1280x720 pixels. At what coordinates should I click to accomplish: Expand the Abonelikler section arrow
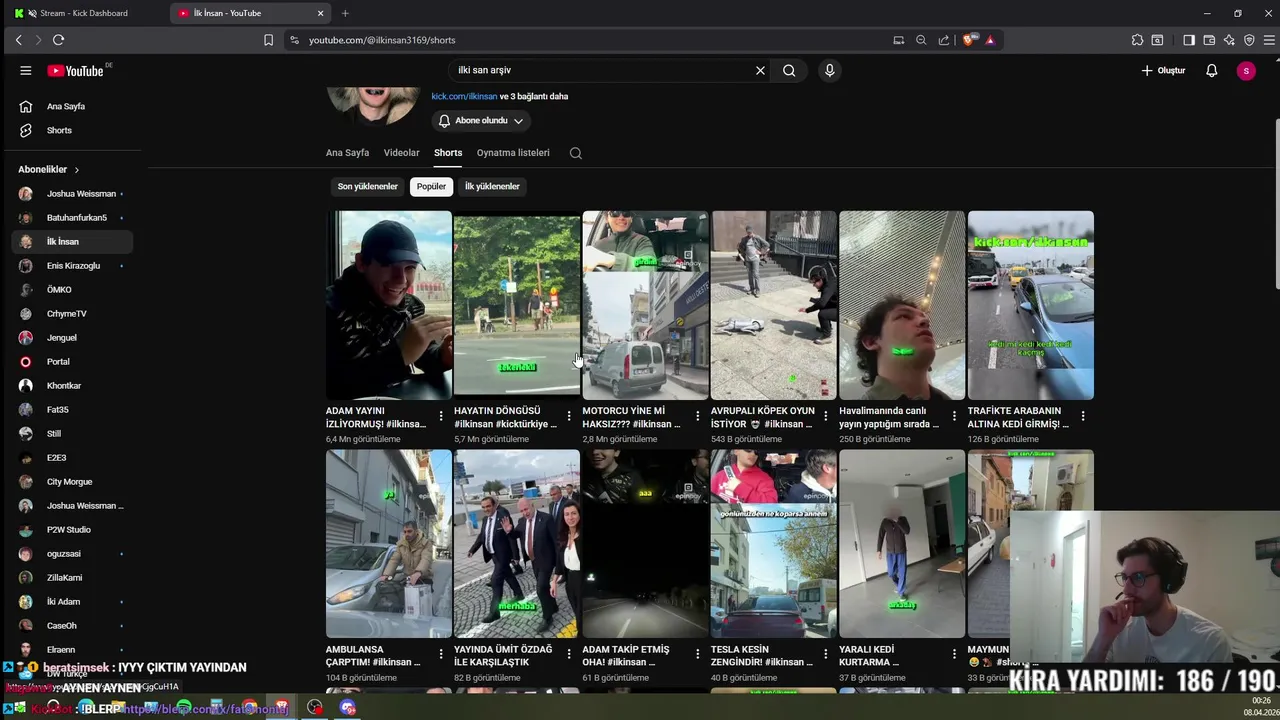(76, 170)
